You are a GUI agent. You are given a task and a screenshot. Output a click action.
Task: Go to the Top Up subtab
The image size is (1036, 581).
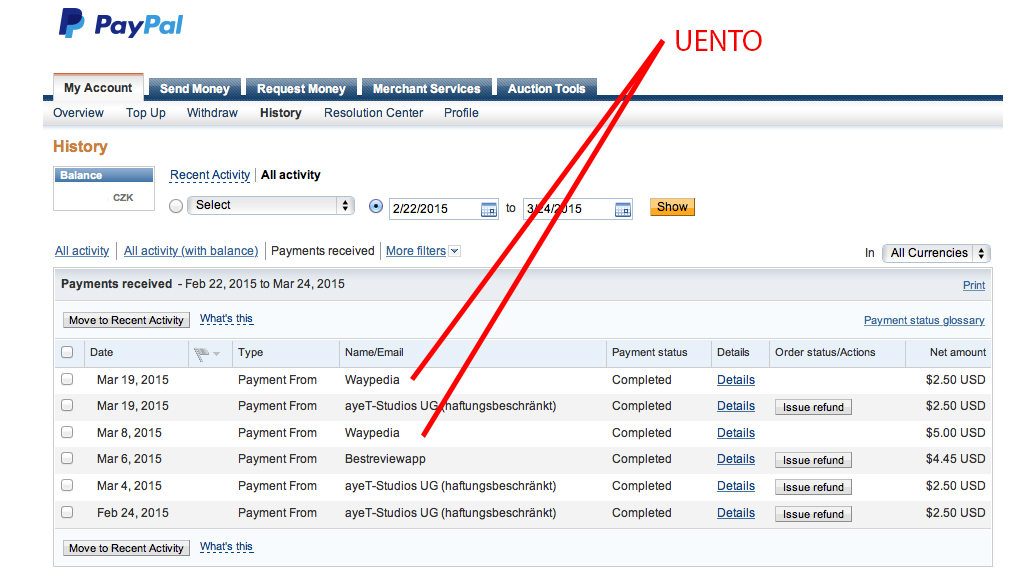pos(146,113)
